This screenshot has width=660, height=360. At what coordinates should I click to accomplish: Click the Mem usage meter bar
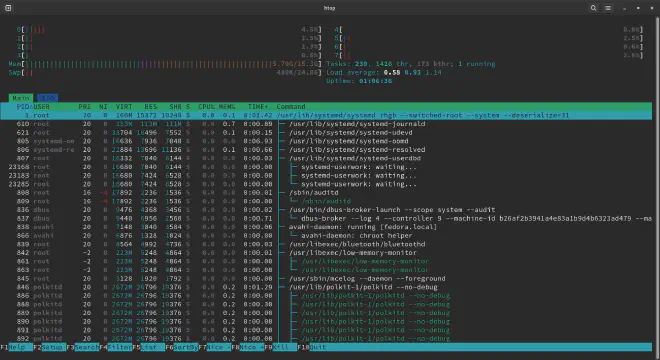[x=165, y=64]
